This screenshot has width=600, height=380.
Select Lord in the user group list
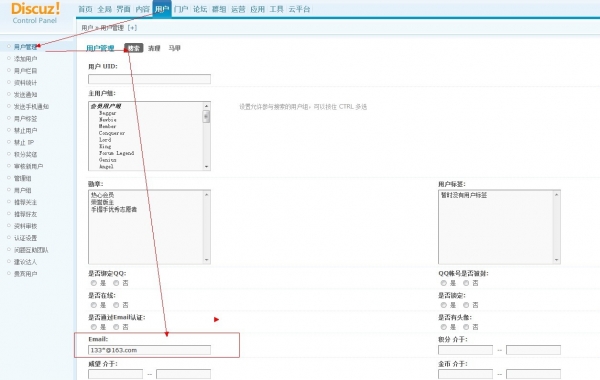[x=105, y=140]
